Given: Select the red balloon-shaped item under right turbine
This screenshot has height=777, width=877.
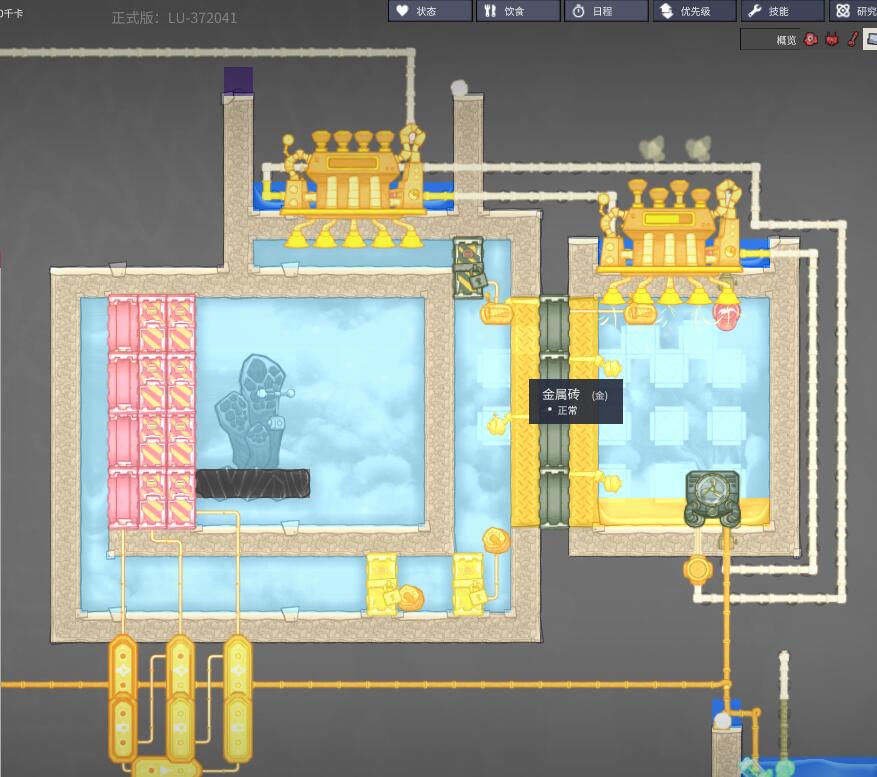Looking at the screenshot, I should tap(726, 315).
